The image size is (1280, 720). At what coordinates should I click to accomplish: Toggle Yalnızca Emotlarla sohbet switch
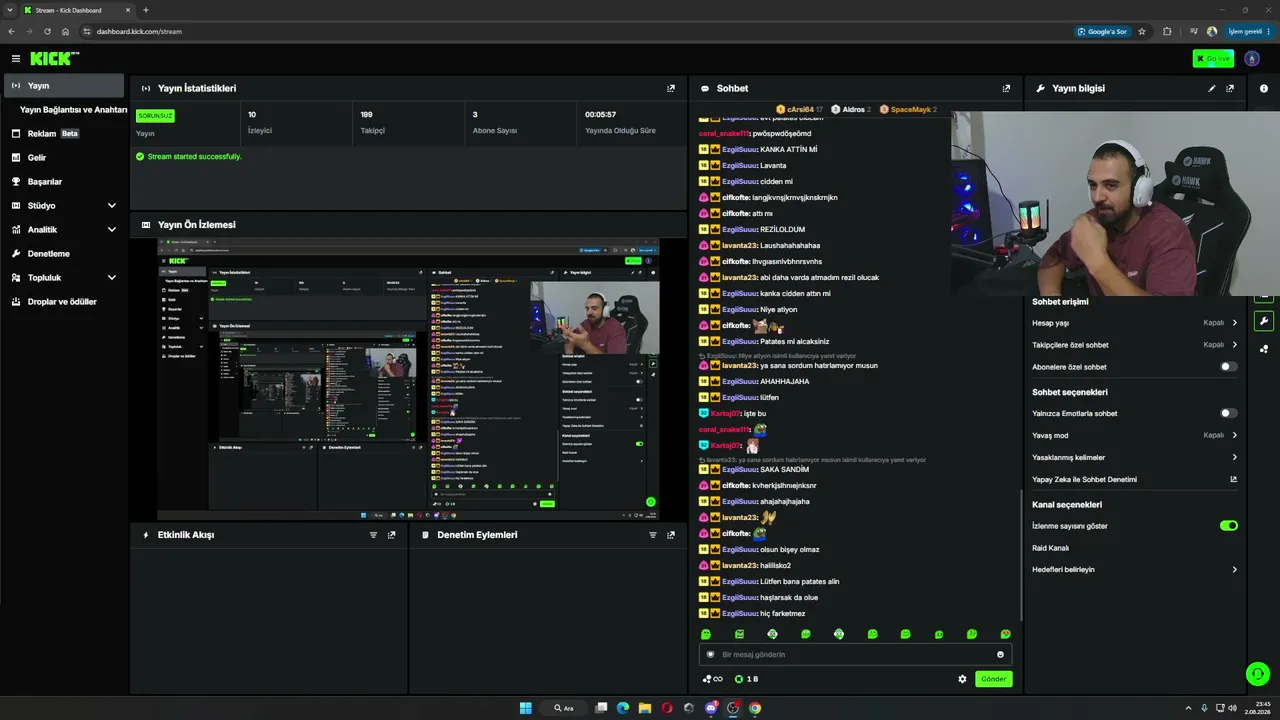[x=1229, y=413]
